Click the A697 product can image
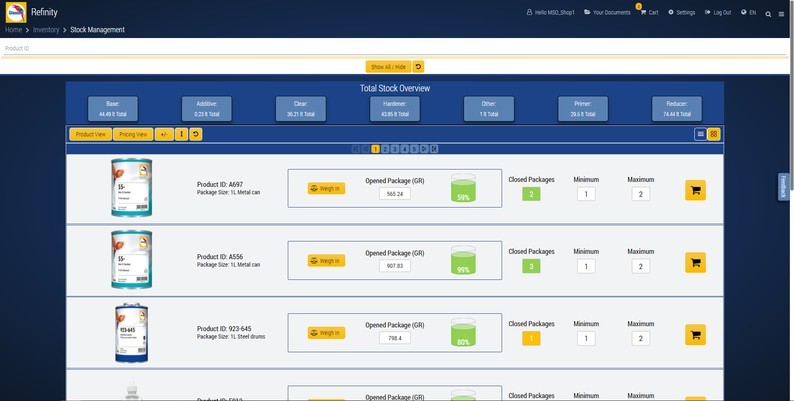The width and height of the screenshot is (794, 401). (132, 187)
